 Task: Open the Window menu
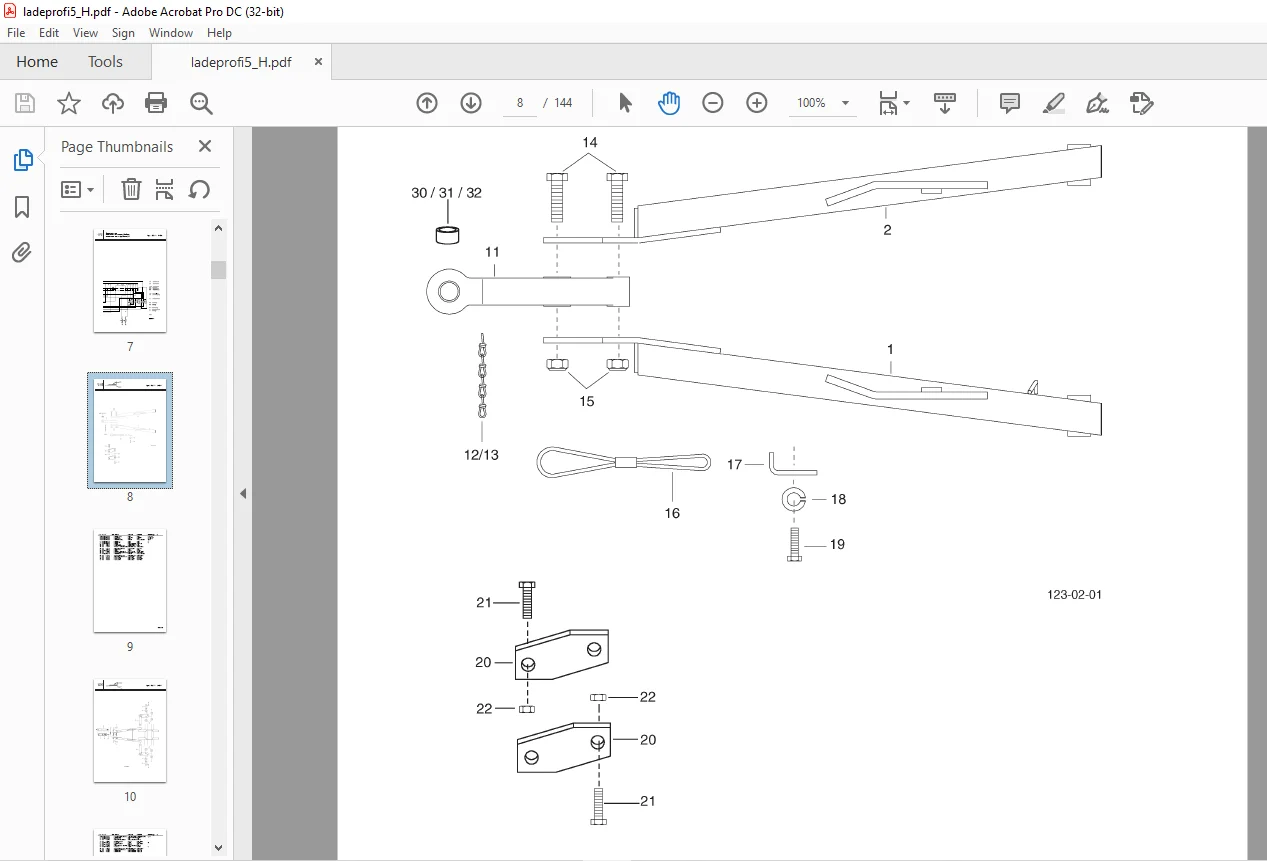pyautogui.click(x=171, y=33)
